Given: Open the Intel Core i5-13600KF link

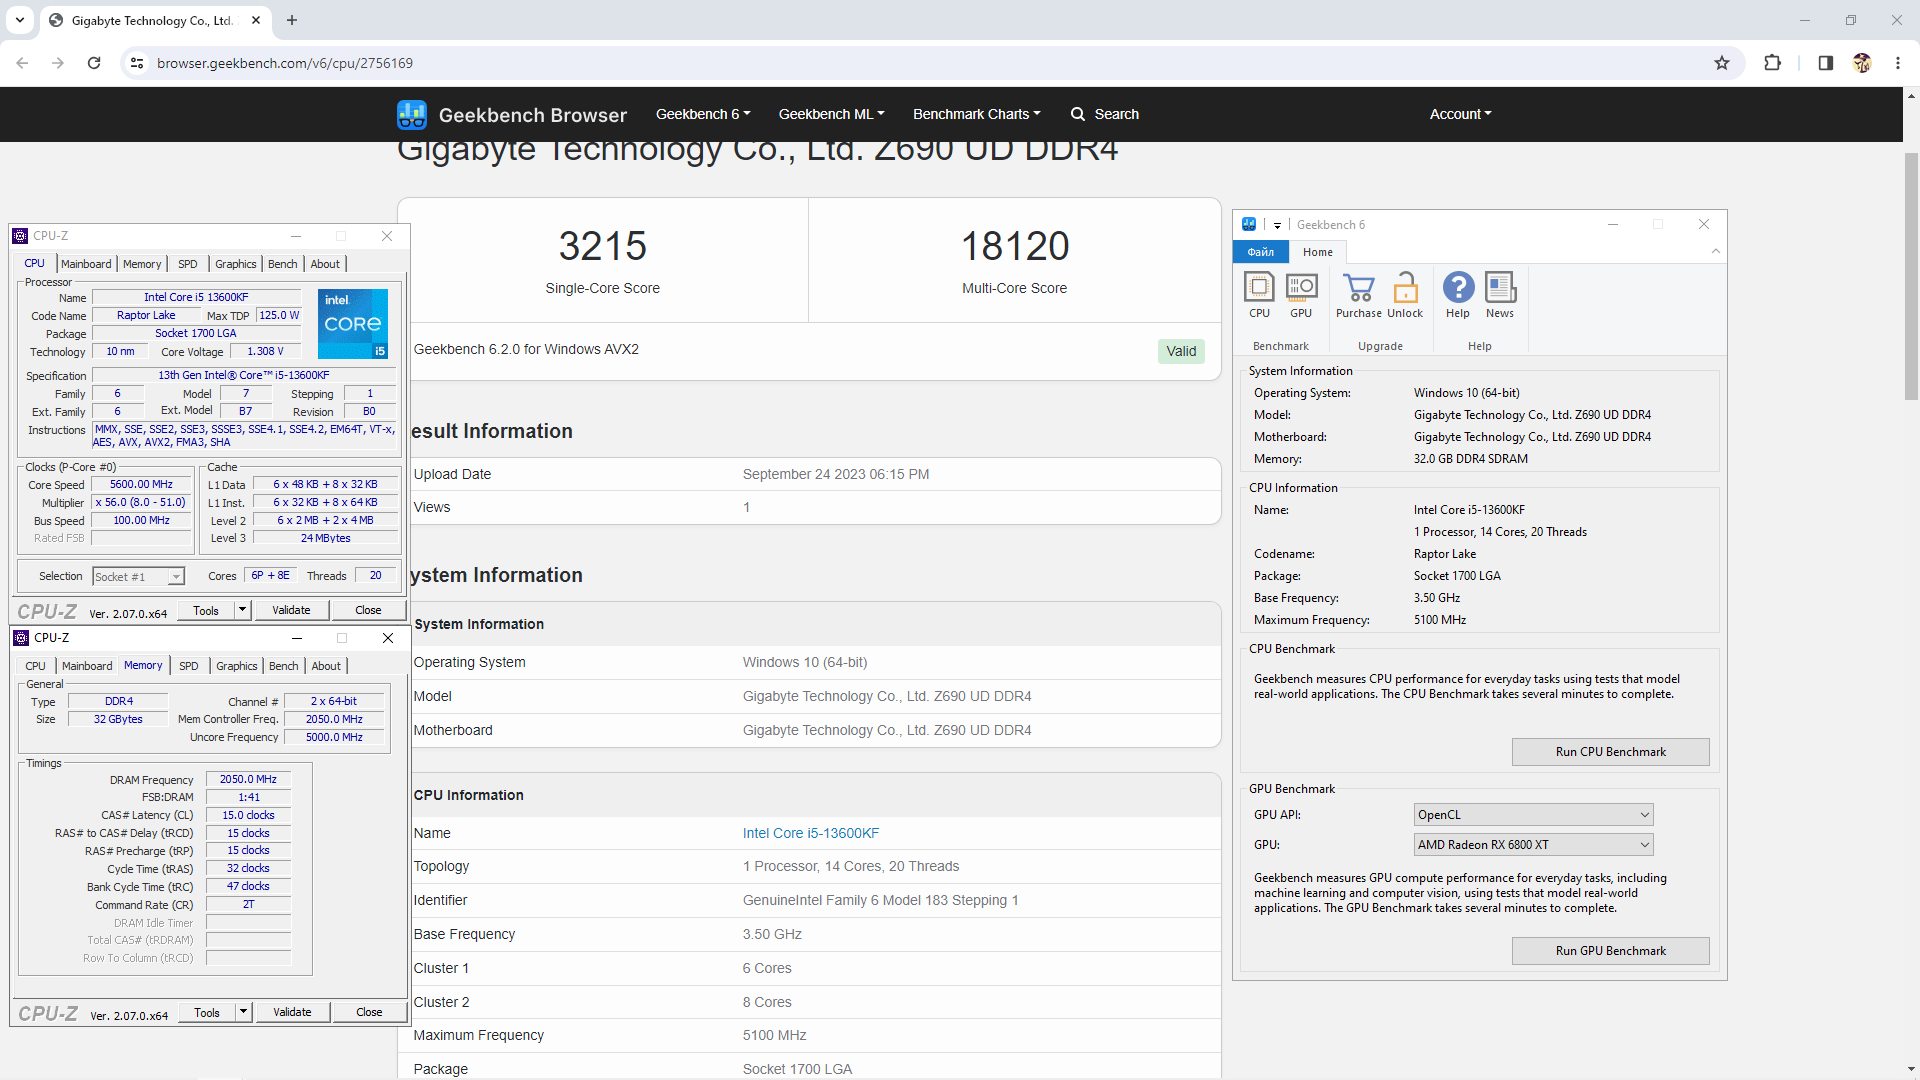Looking at the screenshot, I should coord(811,833).
